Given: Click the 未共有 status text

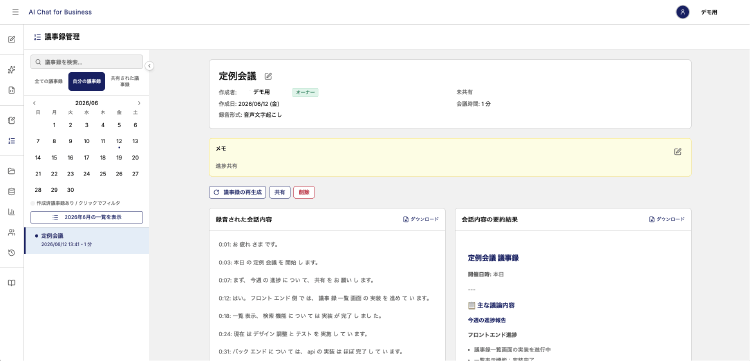Looking at the screenshot, I should (x=464, y=92).
